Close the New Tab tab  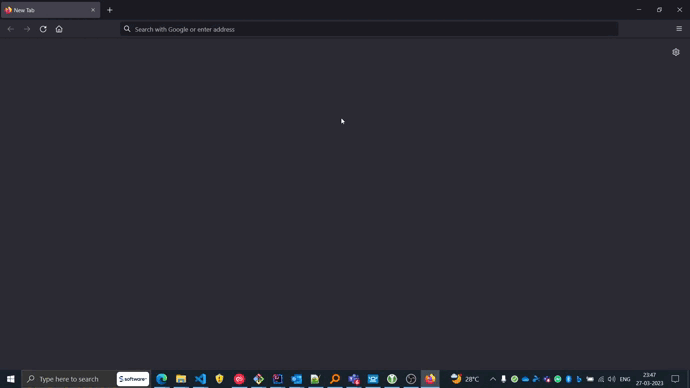tap(93, 10)
